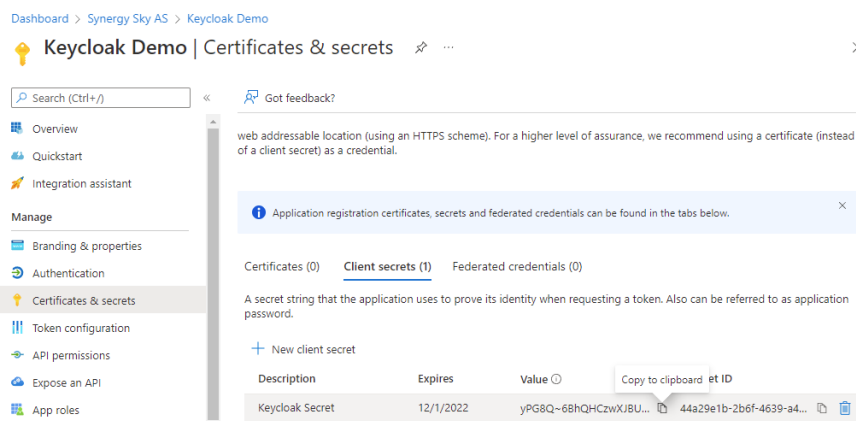Delete the Keycloak Secret
Screen dimensions: 856x421
pos(845,407)
